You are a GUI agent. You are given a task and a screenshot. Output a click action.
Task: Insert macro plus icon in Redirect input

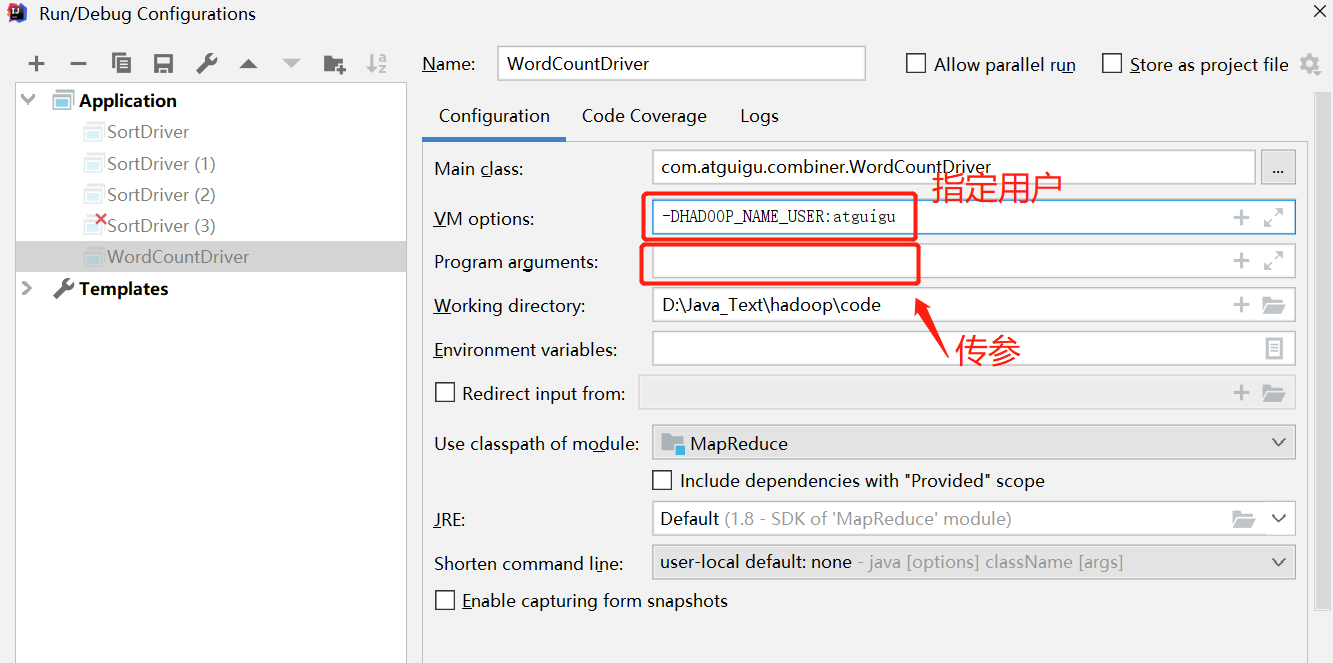(1241, 393)
